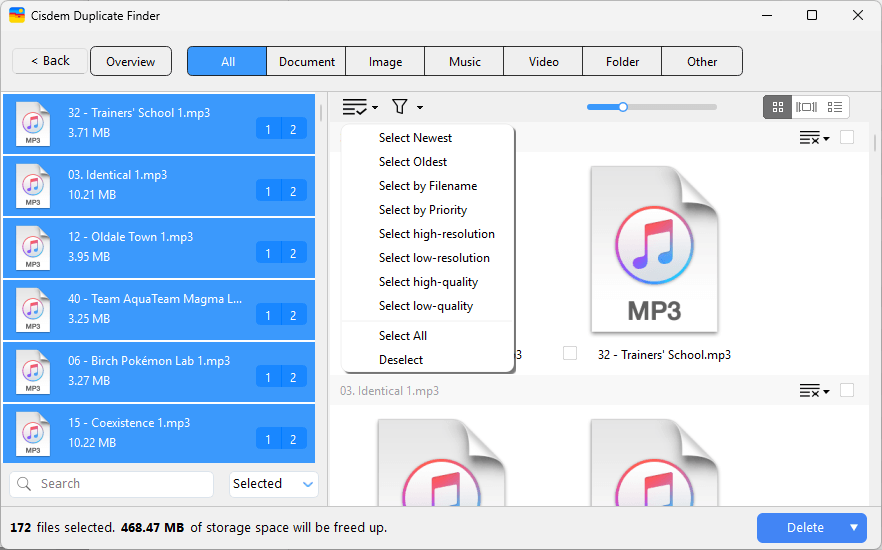Choose Select by Filename

(428, 186)
